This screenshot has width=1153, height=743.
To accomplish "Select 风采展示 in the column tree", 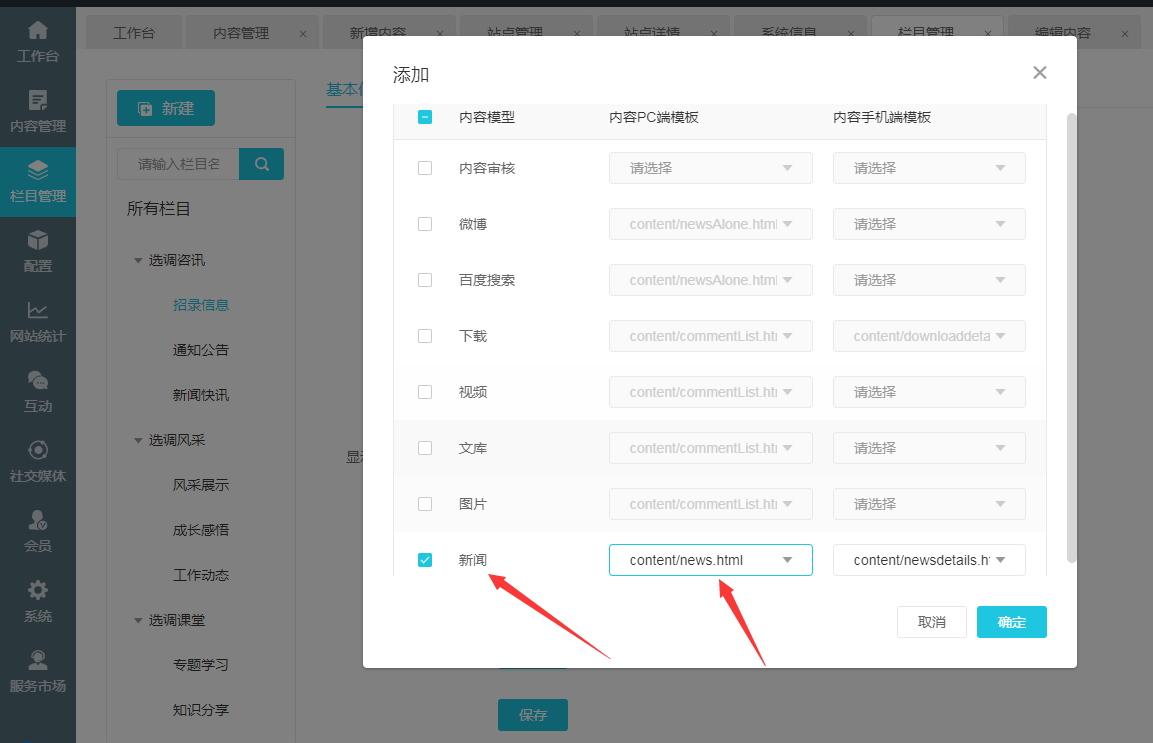I will tap(201, 485).
